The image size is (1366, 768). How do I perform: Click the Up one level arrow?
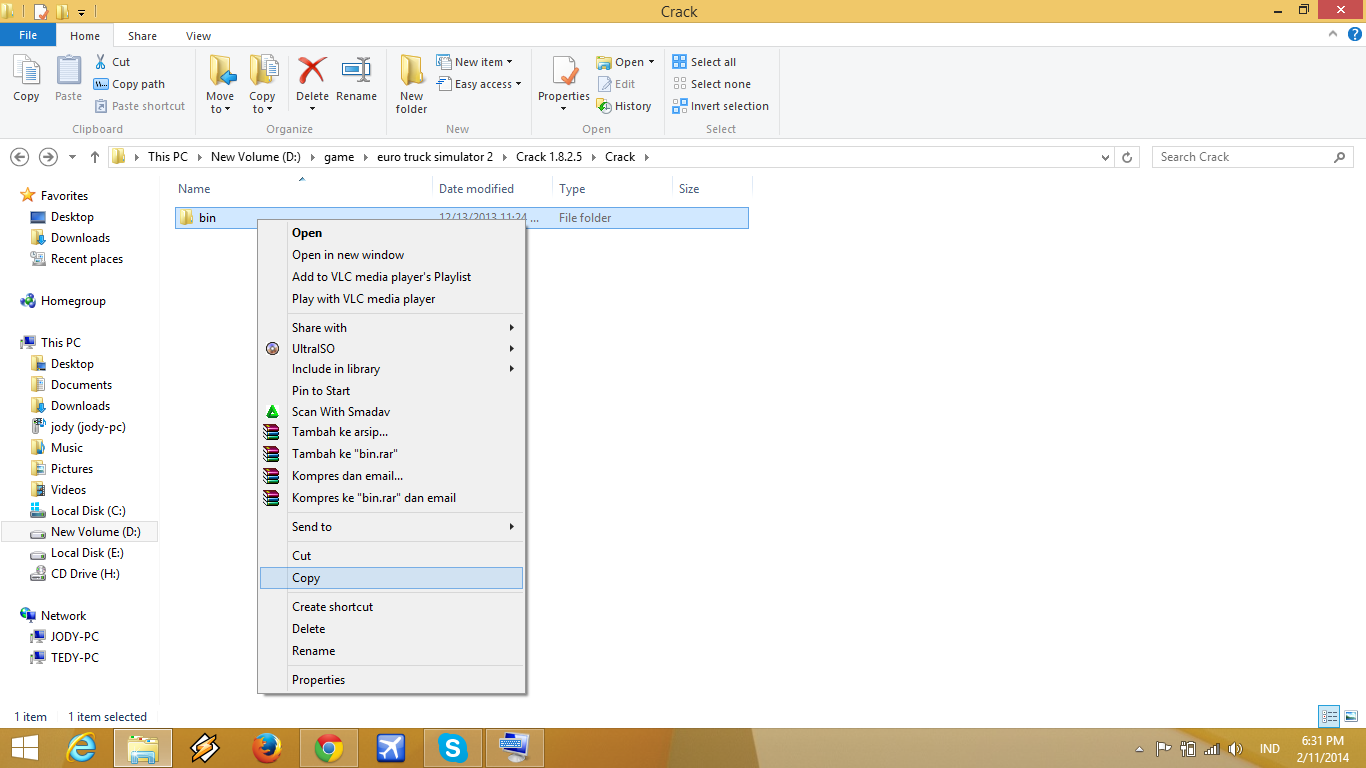95,157
